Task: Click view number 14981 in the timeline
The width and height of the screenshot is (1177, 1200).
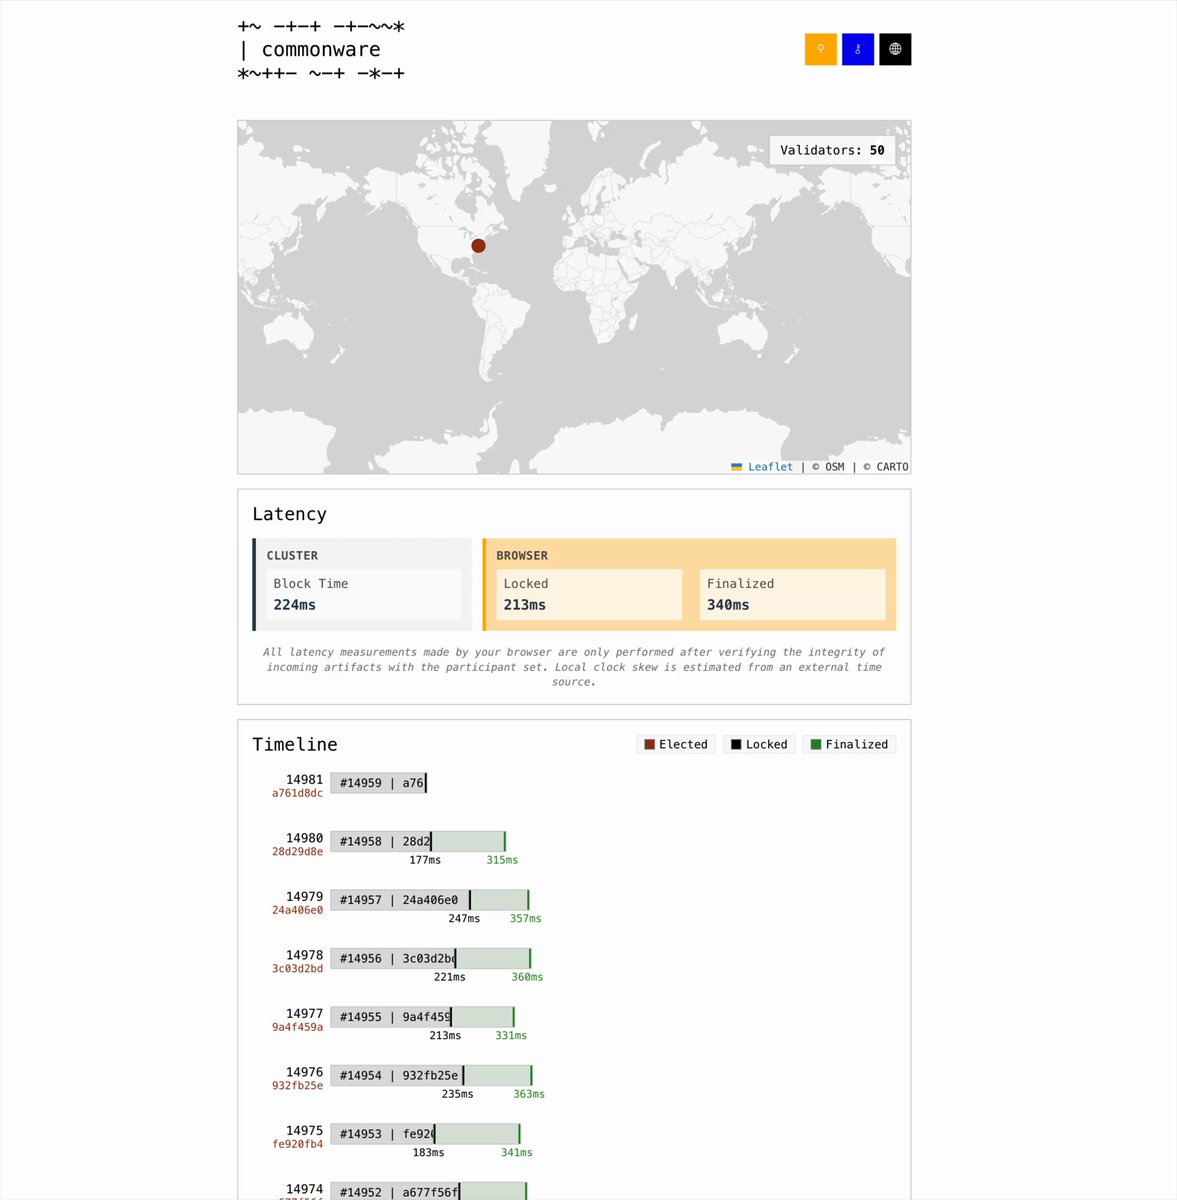Action: click(x=304, y=779)
